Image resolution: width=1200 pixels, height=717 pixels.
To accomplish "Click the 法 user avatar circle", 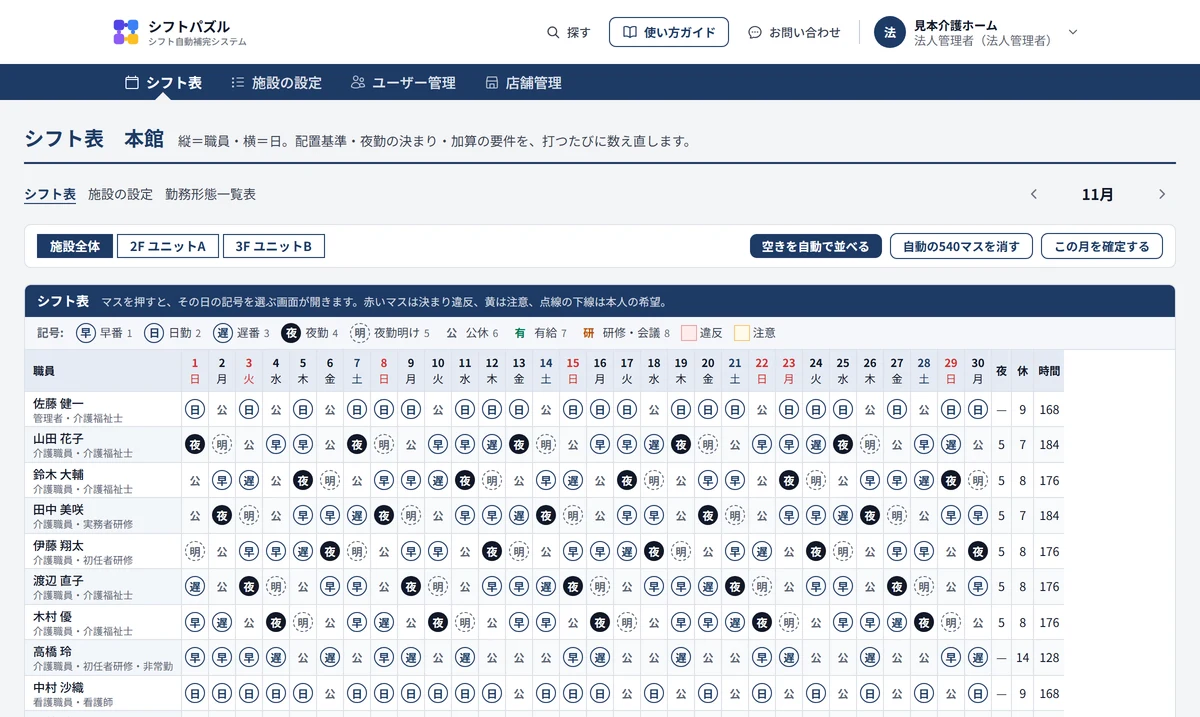I will pos(890,32).
